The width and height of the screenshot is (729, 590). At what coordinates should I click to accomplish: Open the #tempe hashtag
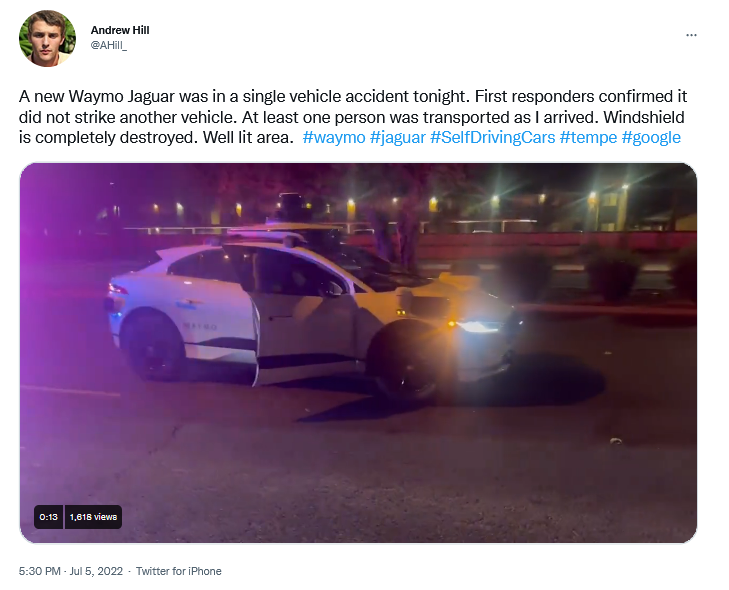coord(588,138)
